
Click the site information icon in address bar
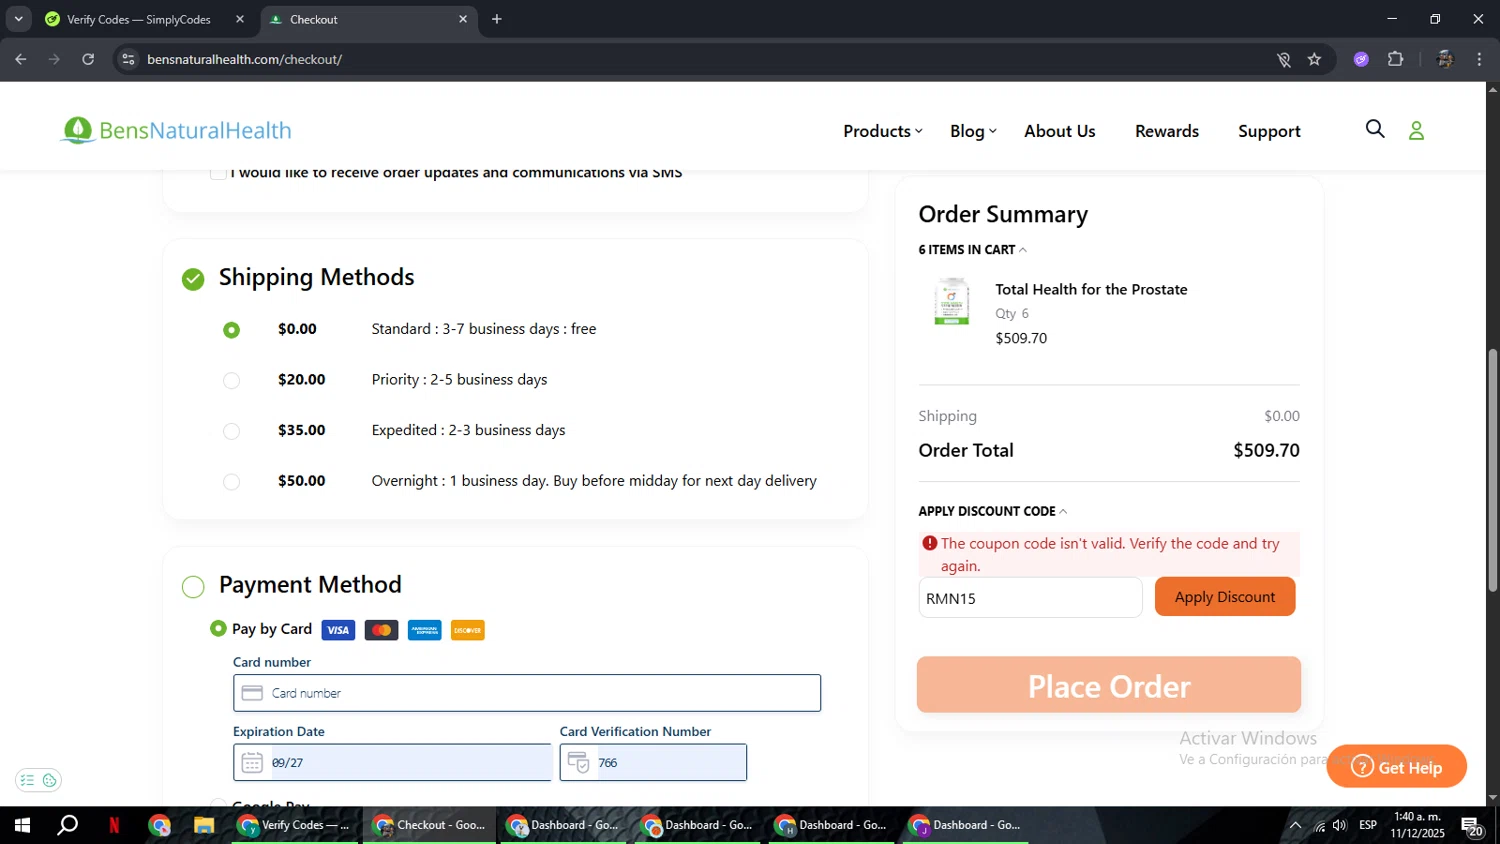[128, 59]
